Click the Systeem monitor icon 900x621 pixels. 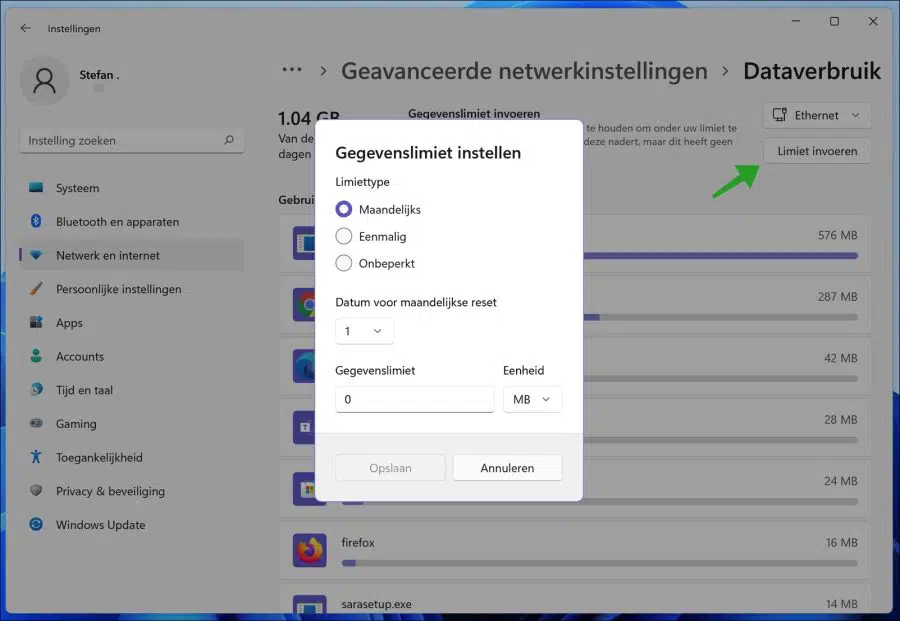point(36,187)
